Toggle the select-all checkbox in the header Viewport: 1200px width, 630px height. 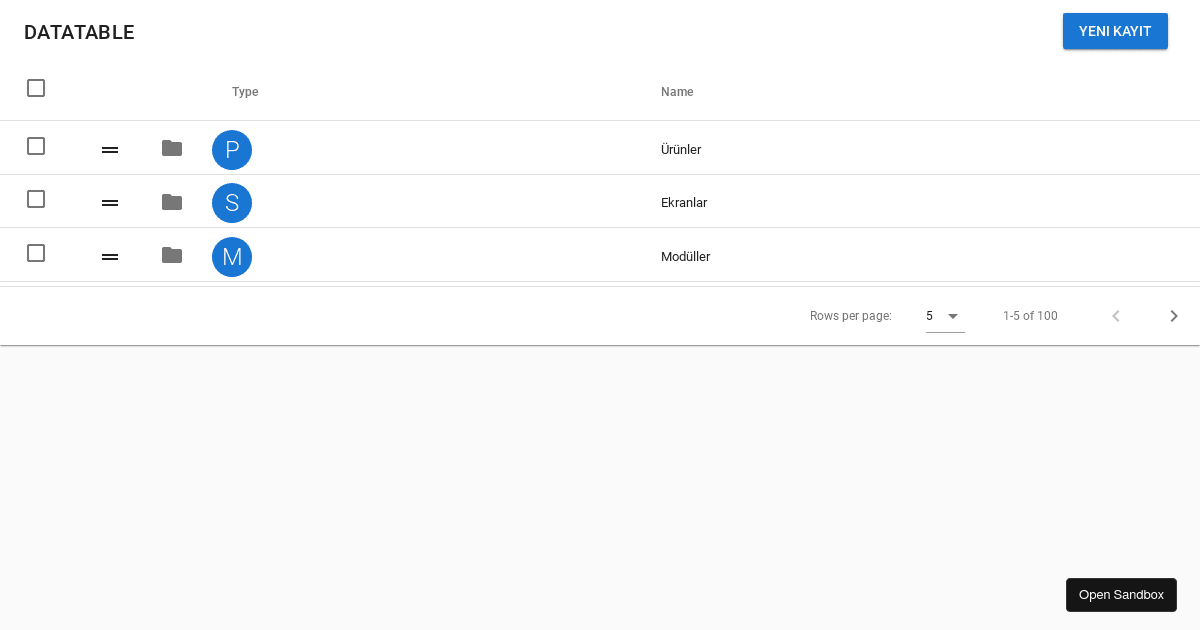(x=36, y=88)
